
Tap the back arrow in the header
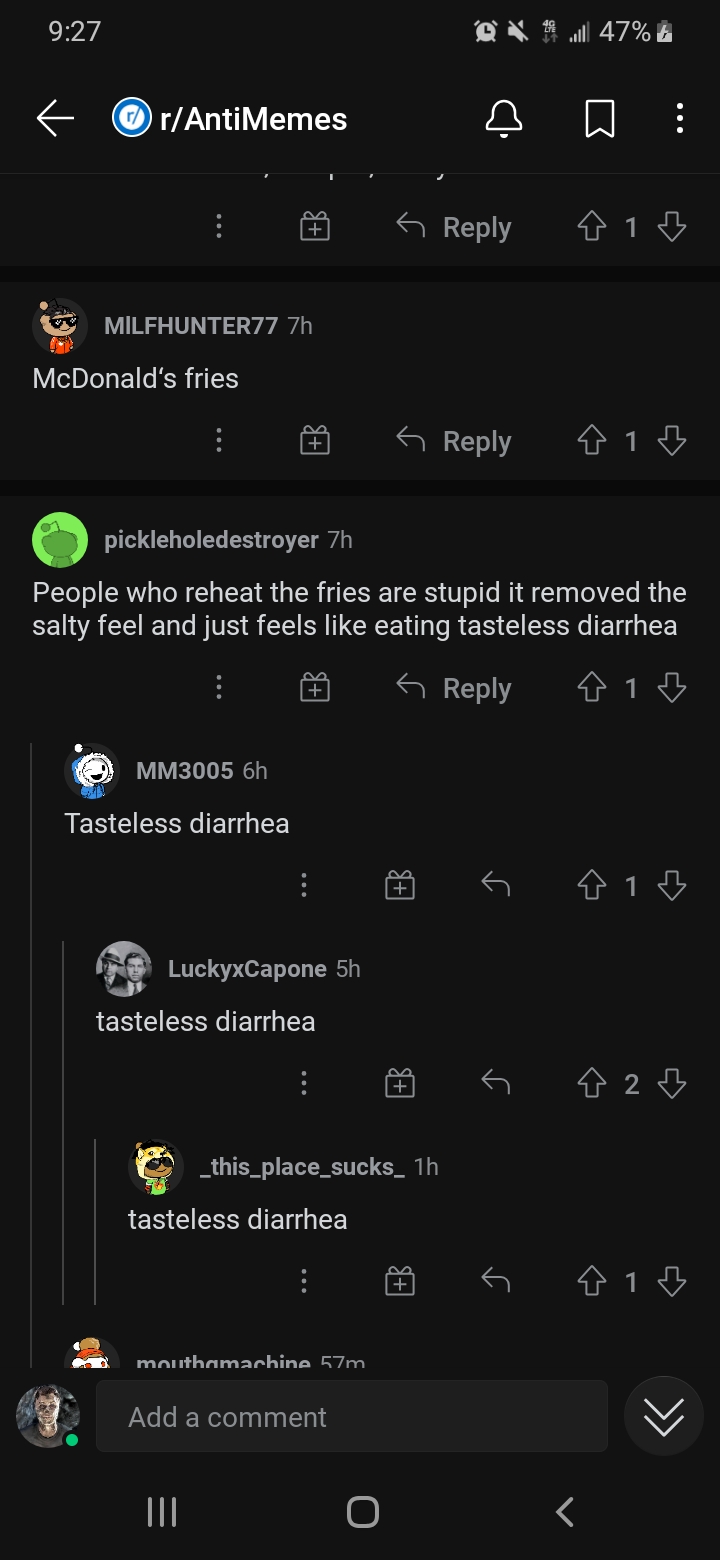(x=56, y=119)
